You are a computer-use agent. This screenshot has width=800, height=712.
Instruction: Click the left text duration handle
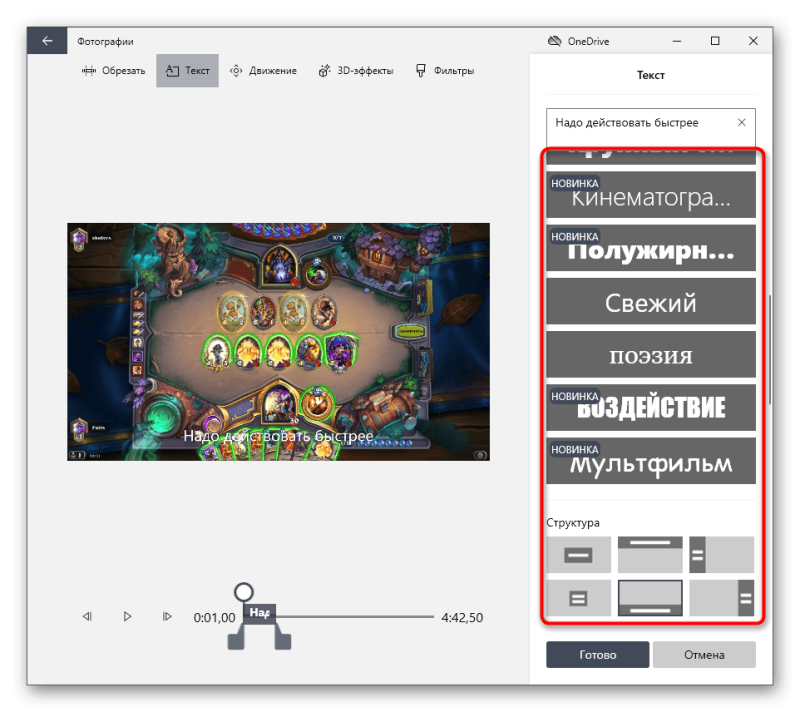pyautogui.click(x=236, y=642)
